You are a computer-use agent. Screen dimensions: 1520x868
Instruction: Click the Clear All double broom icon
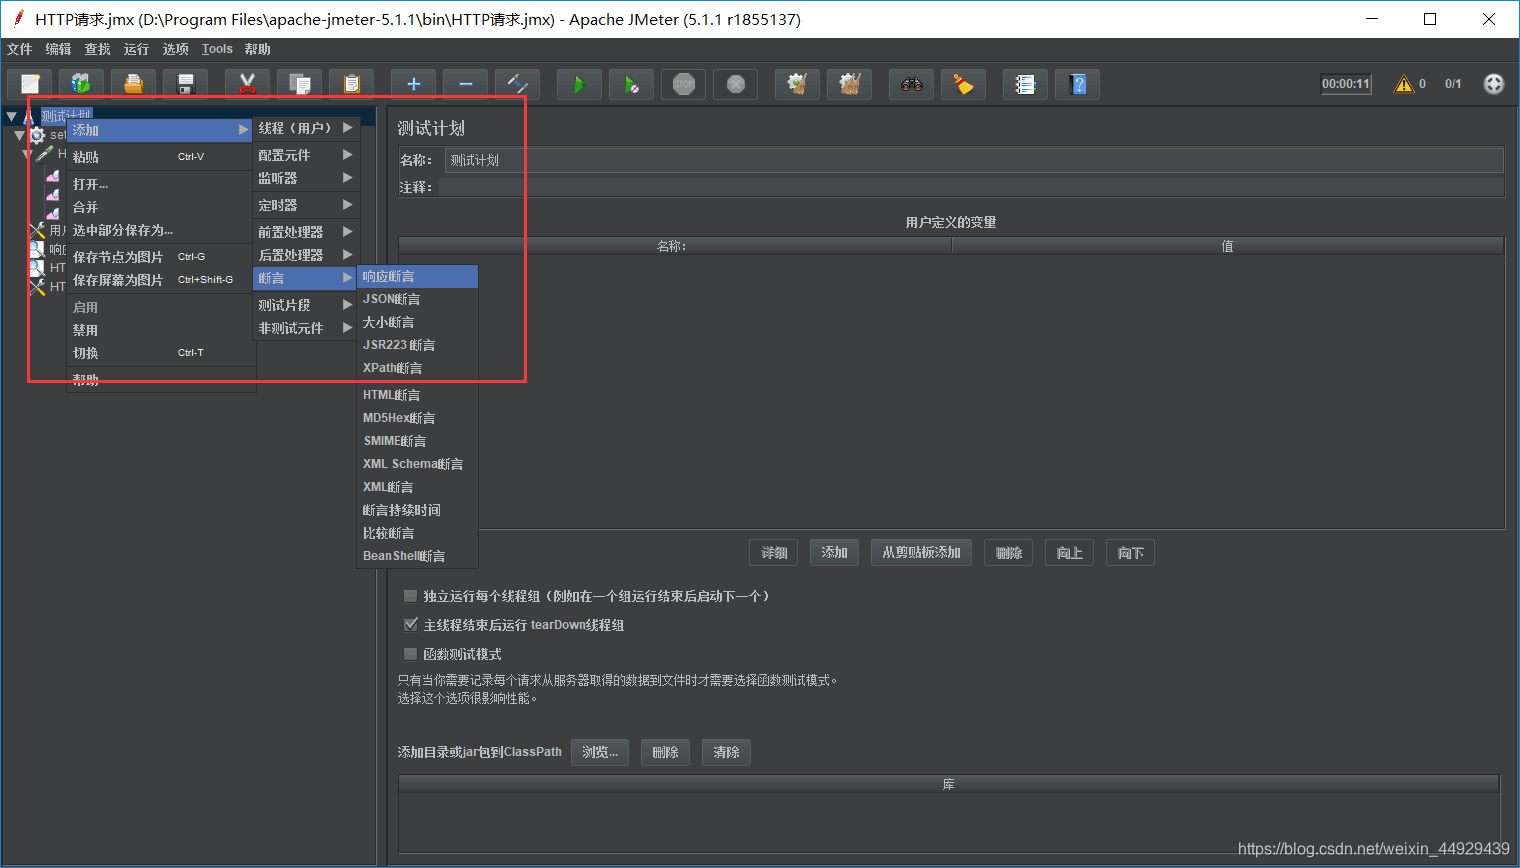[850, 85]
